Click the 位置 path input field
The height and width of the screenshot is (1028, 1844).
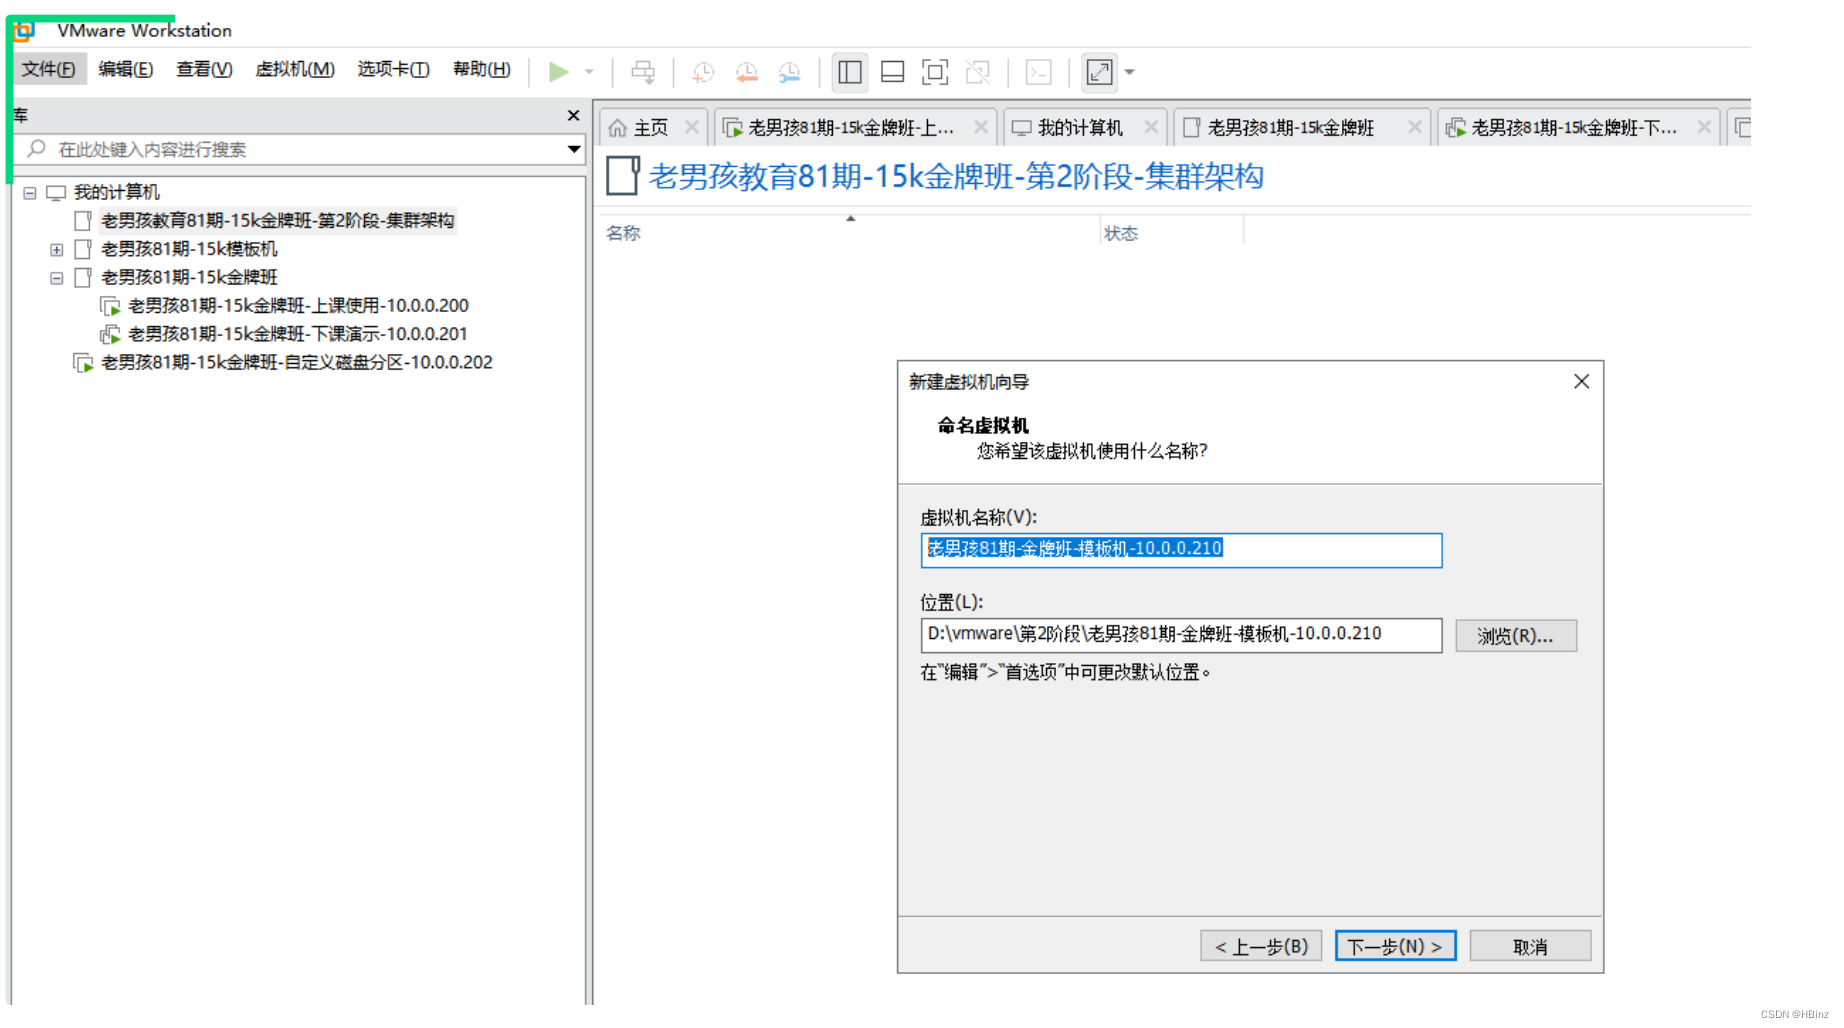coord(1181,635)
